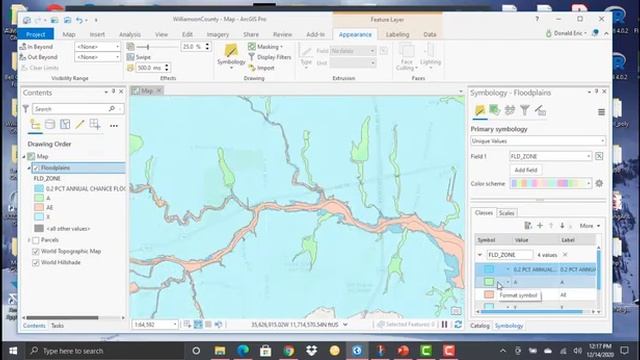Open the Symbology pane hamburger menu
640x360 pixels.
[x=601, y=112]
